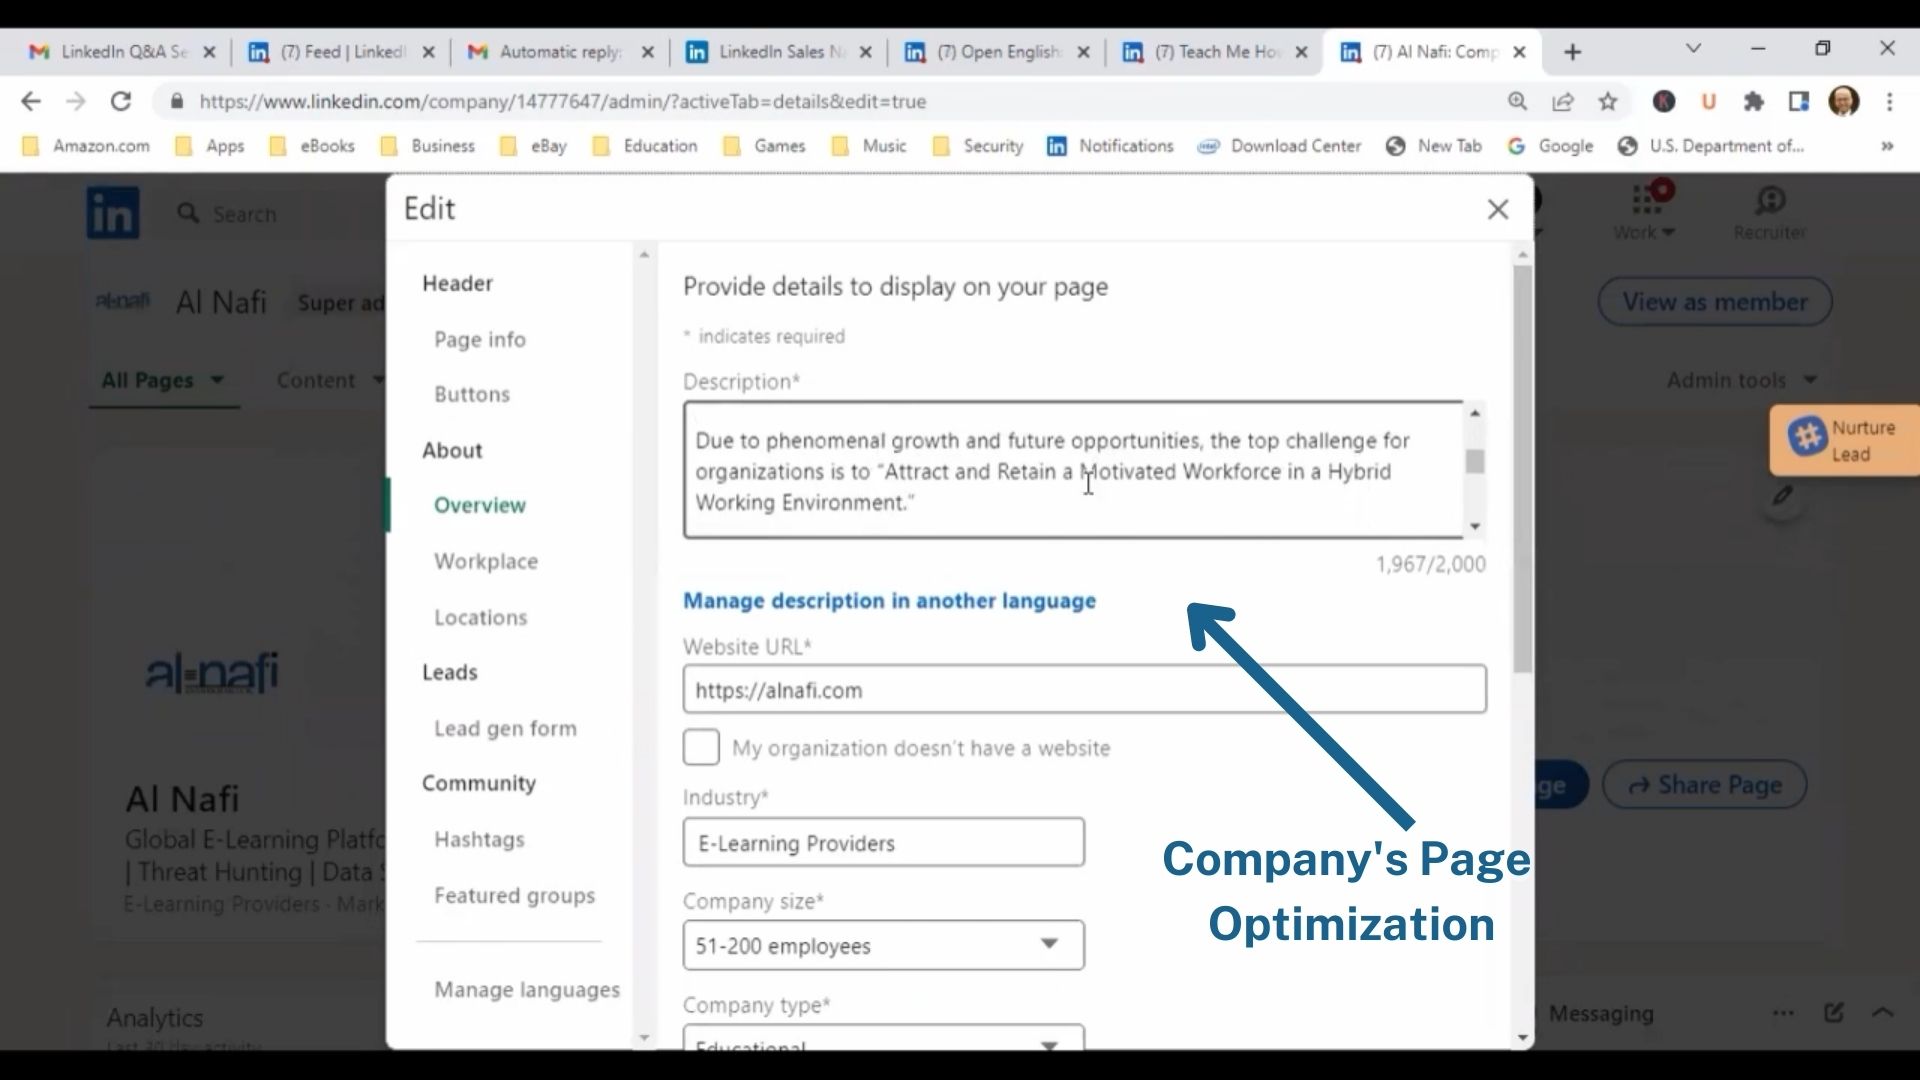Open the Google bookmark
1920x1080 pixels.
[x=1551, y=146]
